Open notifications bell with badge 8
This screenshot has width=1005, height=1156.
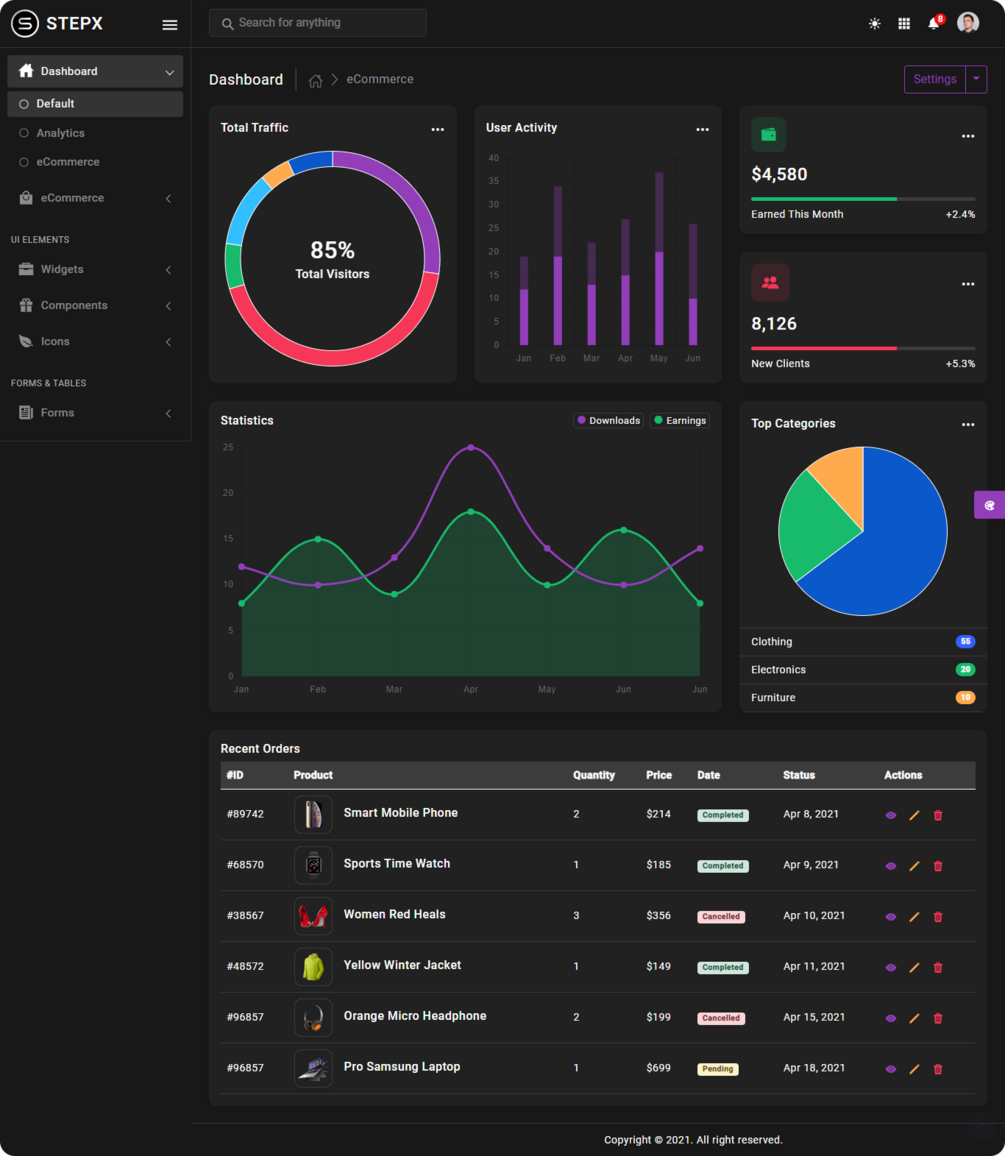click(934, 23)
